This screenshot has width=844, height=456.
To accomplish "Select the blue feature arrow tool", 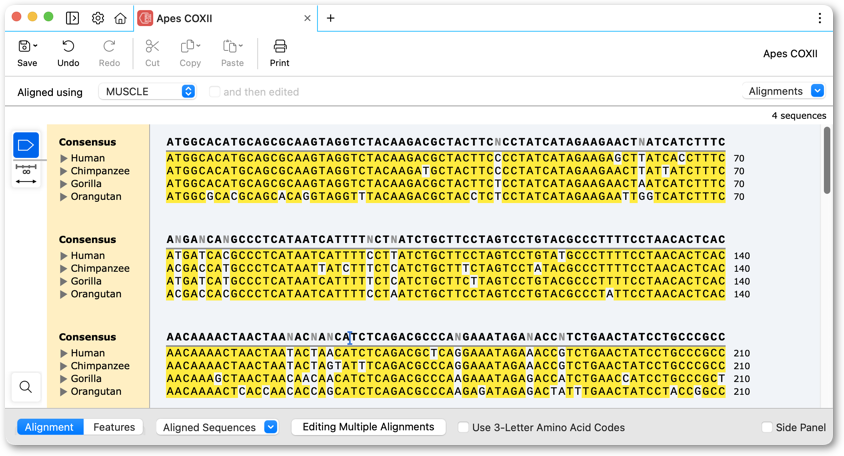I will [26, 145].
